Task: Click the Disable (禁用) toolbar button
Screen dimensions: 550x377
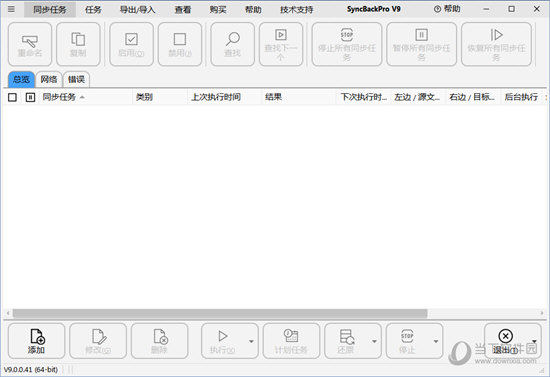Action: point(180,45)
